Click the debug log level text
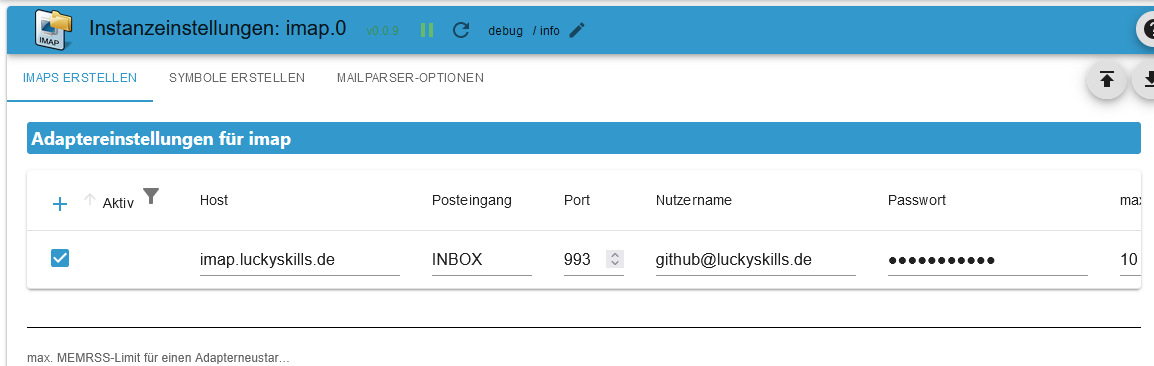Viewport: 1154px width, 366px height. pyautogui.click(x=506, y=31)
